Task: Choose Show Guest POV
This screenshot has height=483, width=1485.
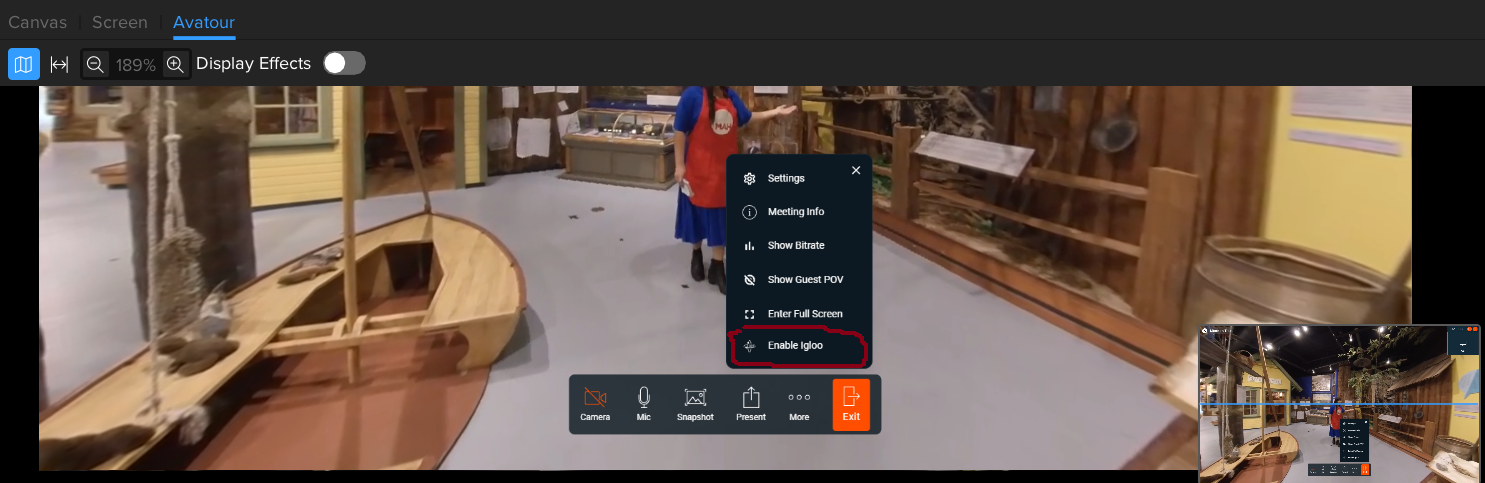Action: pyautogui.click(x=805, y=280)
